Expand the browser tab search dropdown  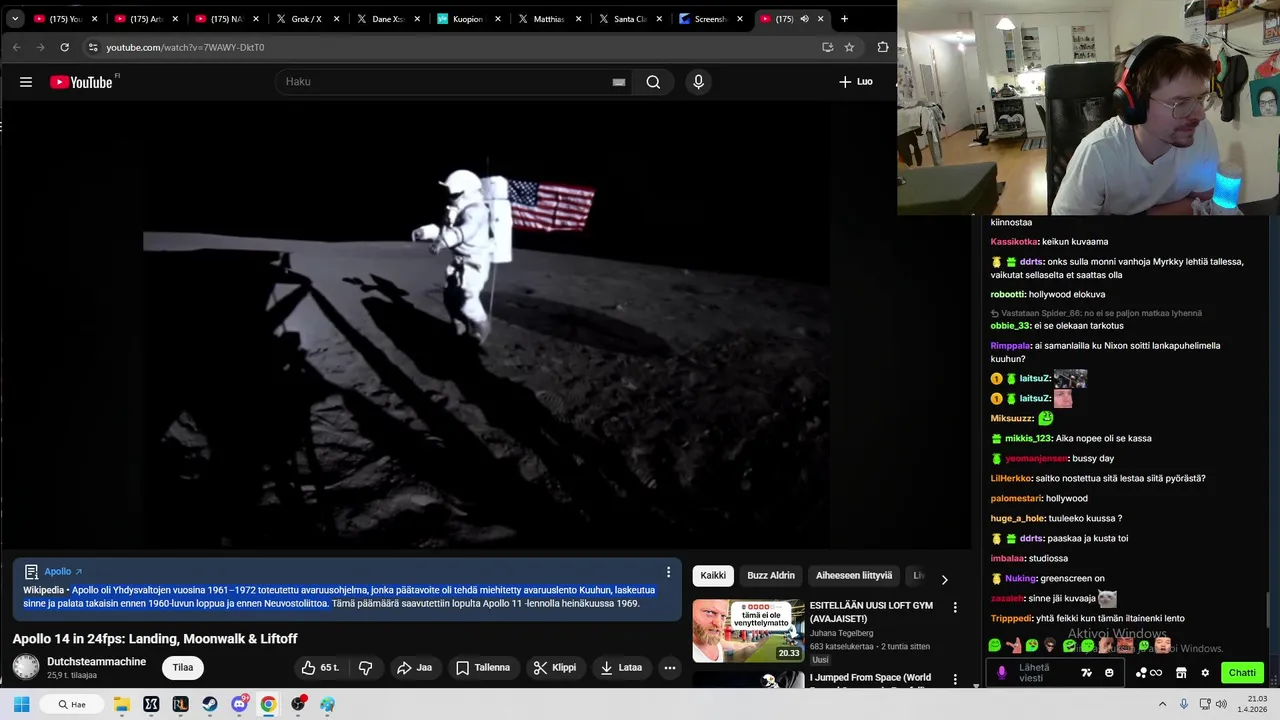[15, 19]
